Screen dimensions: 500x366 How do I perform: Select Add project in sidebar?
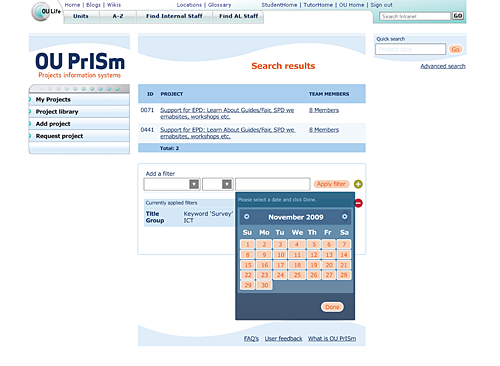(79, 124)
